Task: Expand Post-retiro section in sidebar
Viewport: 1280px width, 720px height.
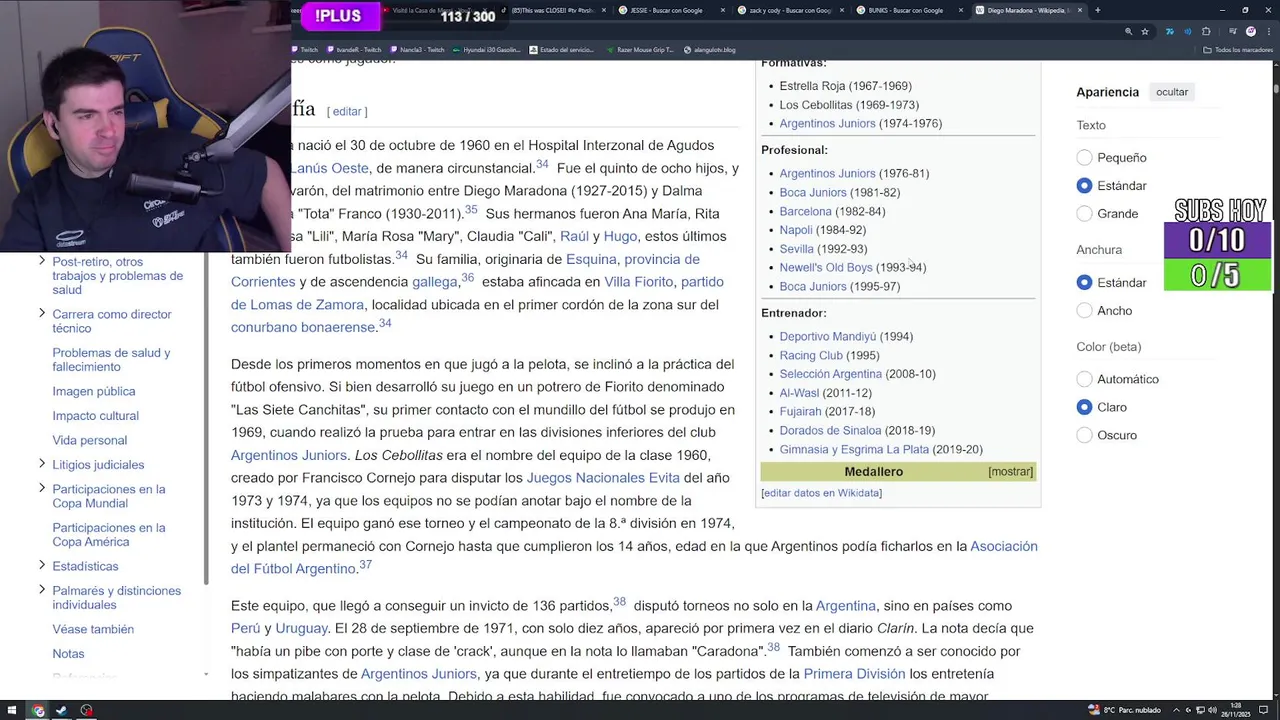Action: point(41,262)
